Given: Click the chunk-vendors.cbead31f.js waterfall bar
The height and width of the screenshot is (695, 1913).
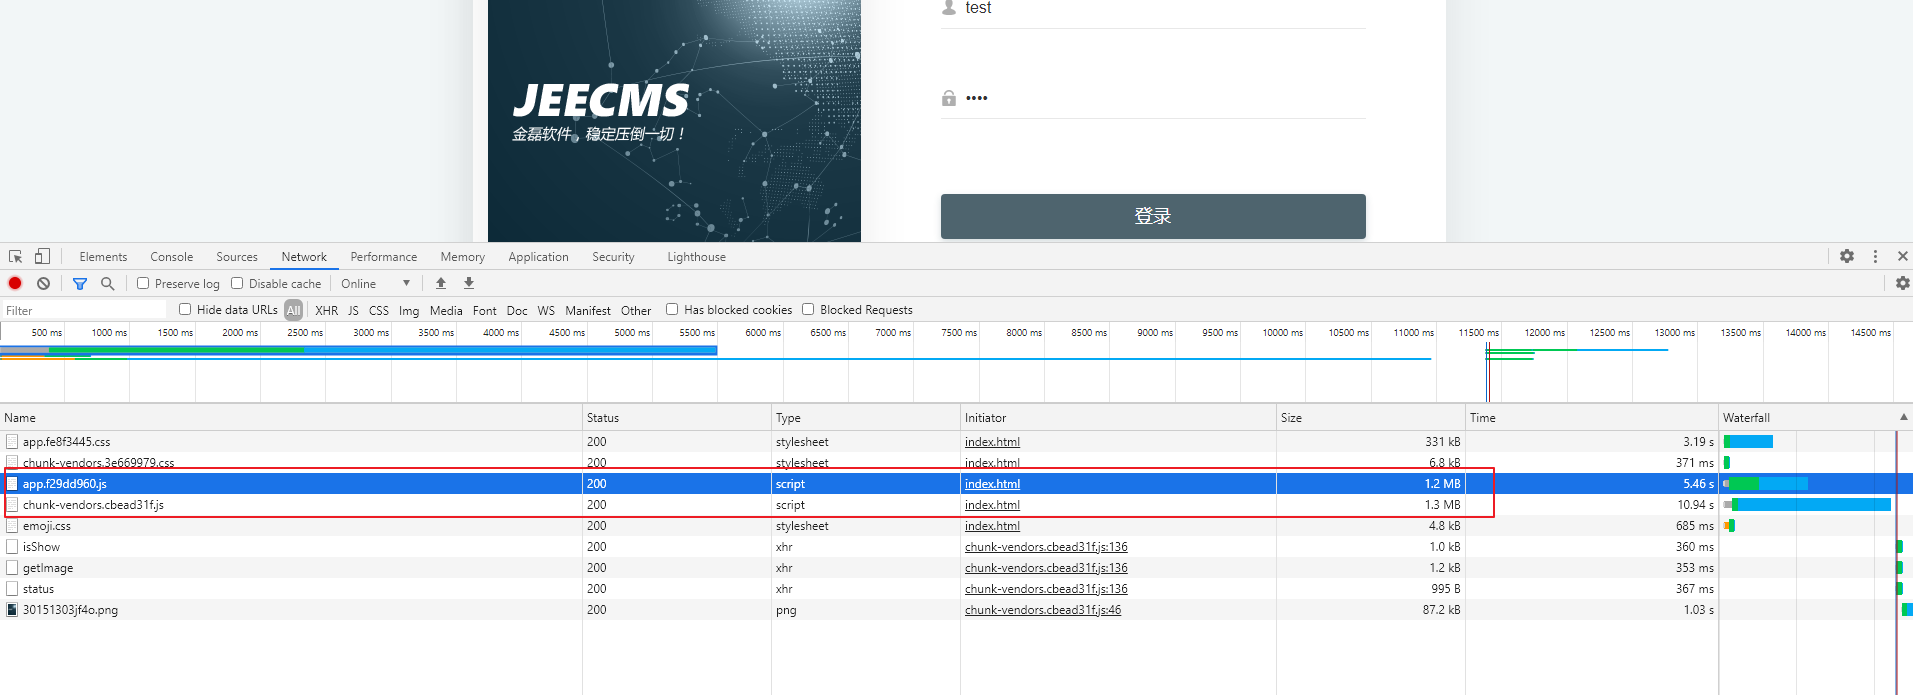Looking at the screenshot, I should [1808, 505].
